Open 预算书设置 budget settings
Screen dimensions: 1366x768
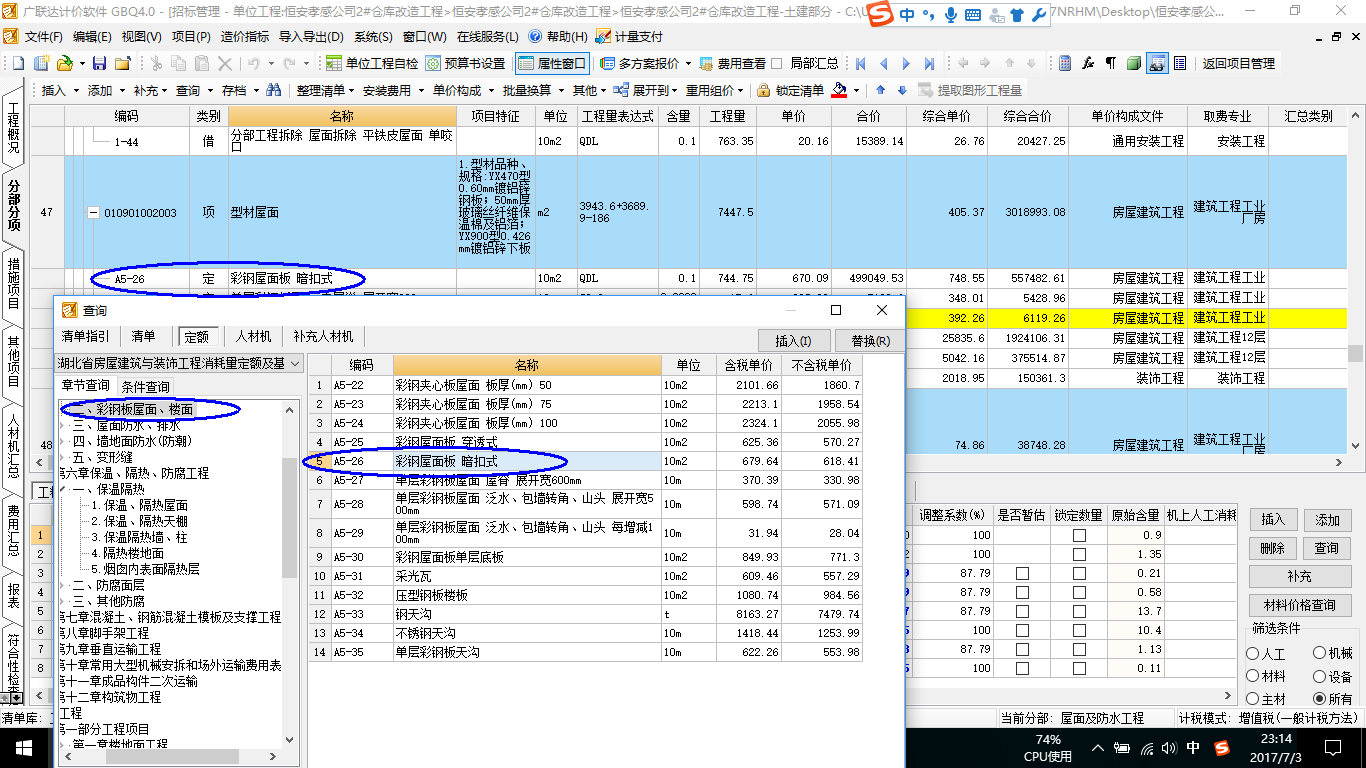[465, 63]
